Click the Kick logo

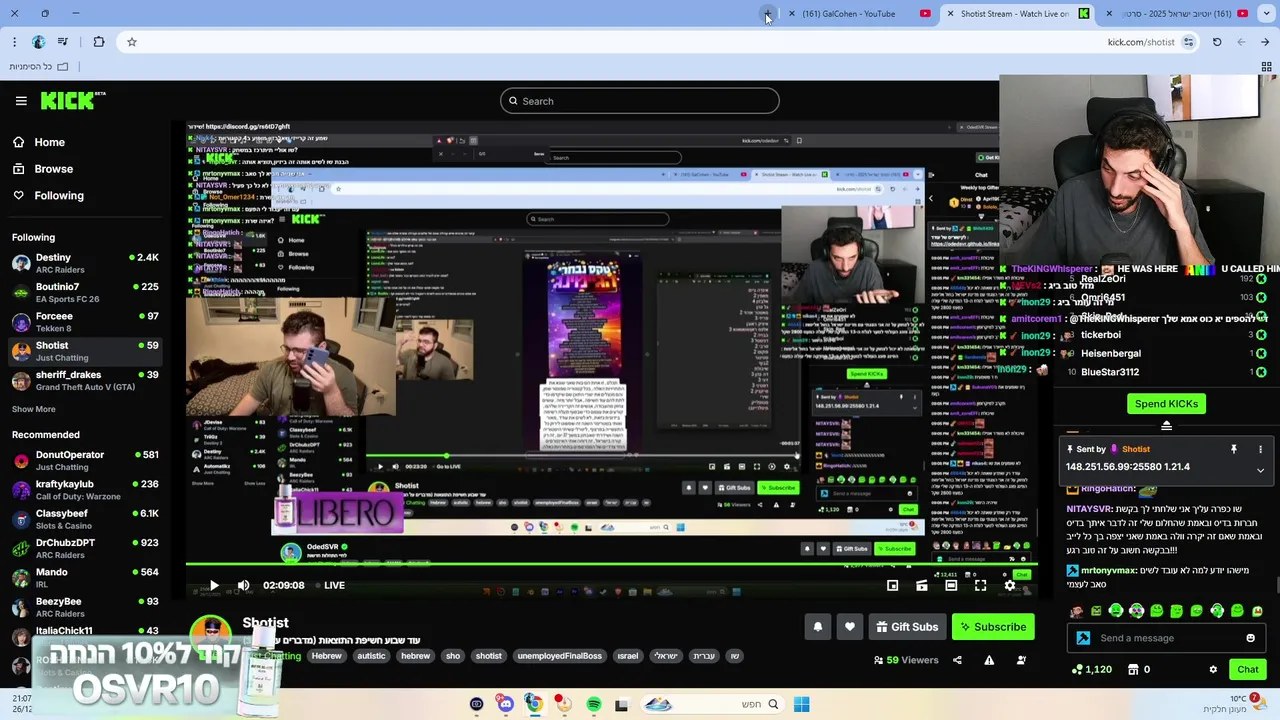72,100
